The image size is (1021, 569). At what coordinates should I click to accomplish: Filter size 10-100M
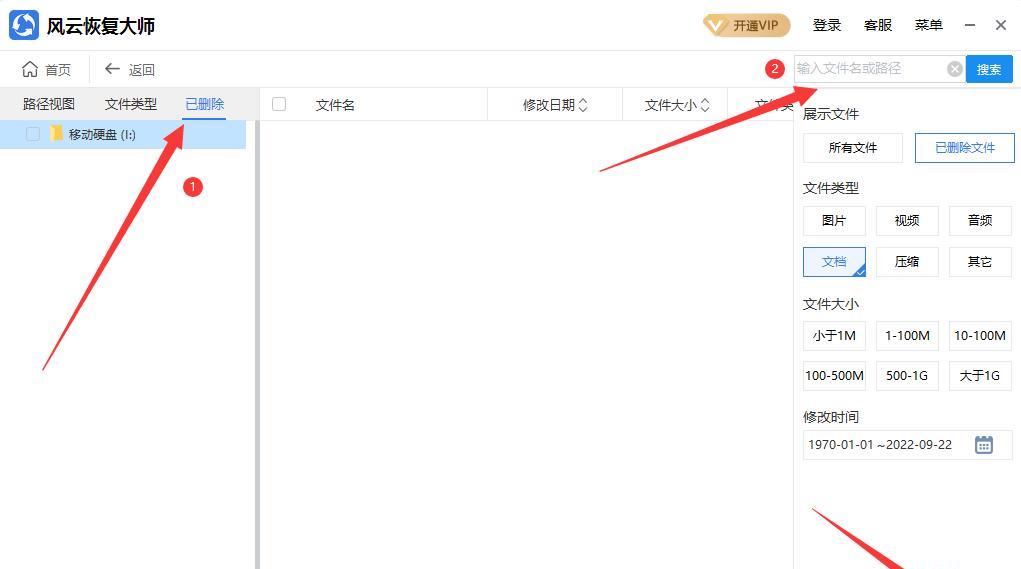point(980,336)
